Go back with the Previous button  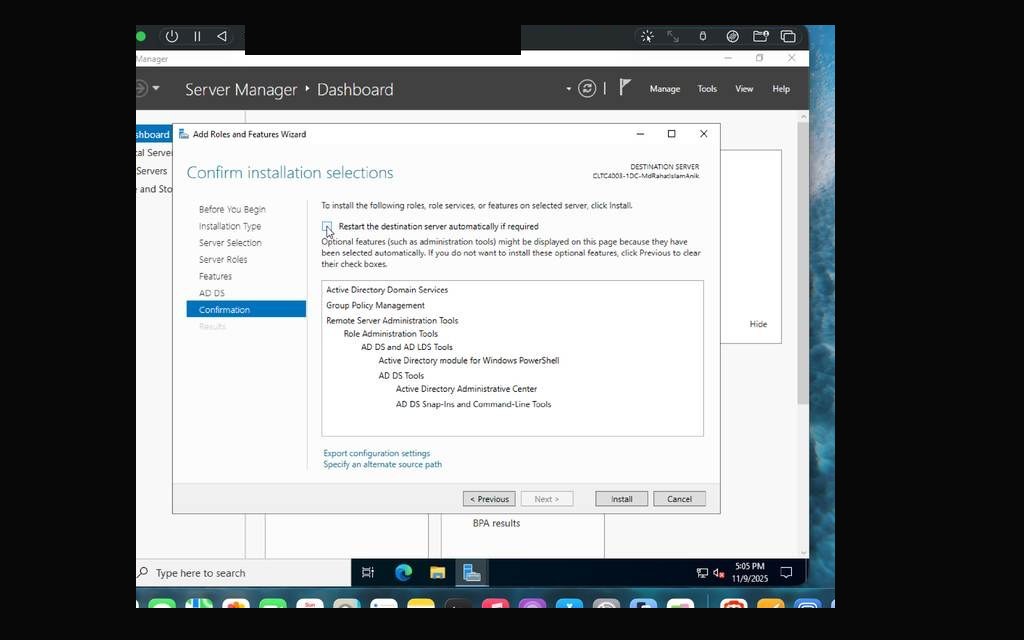[x=489, y=499]
